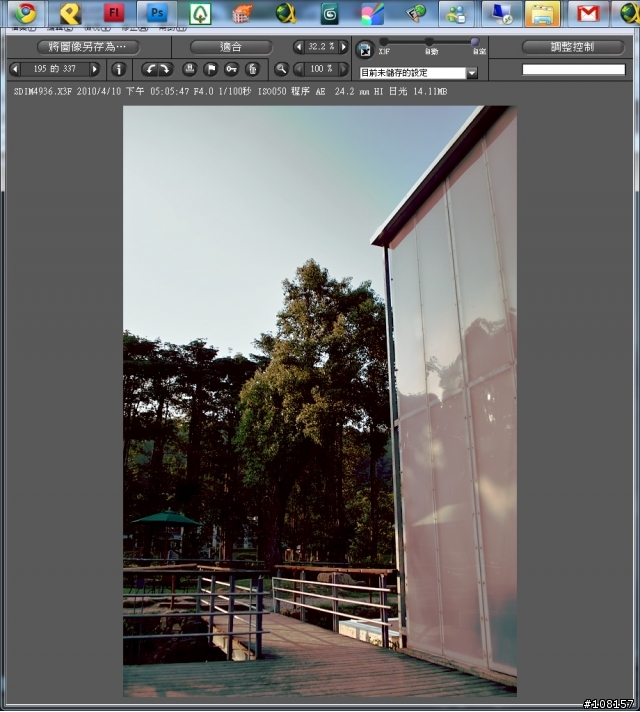Open the colorful paint swatch app
Image resolution: width=640 pixels, height=712 pixels.
(372, 13)
